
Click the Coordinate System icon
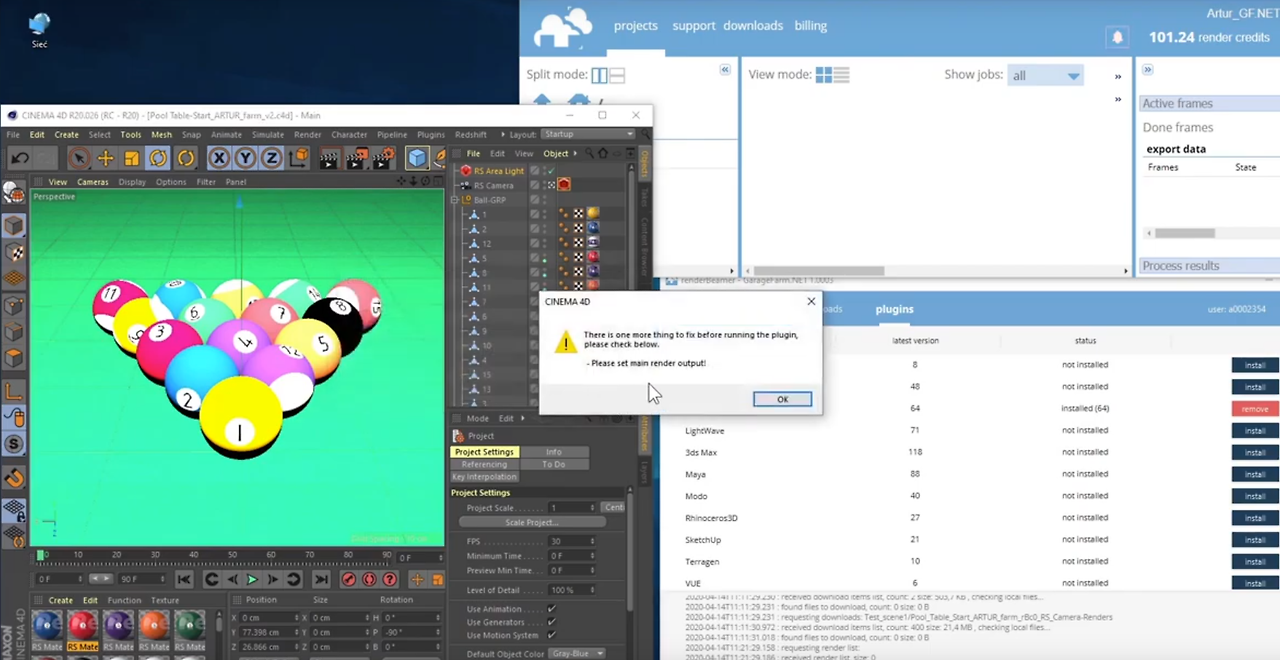click(x=298, y=158)
